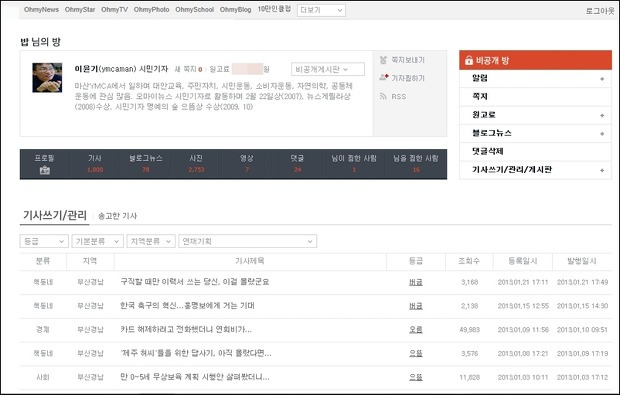Open the 연재기획 filter dropdown
620x395 pixels.
coord(248,241)
